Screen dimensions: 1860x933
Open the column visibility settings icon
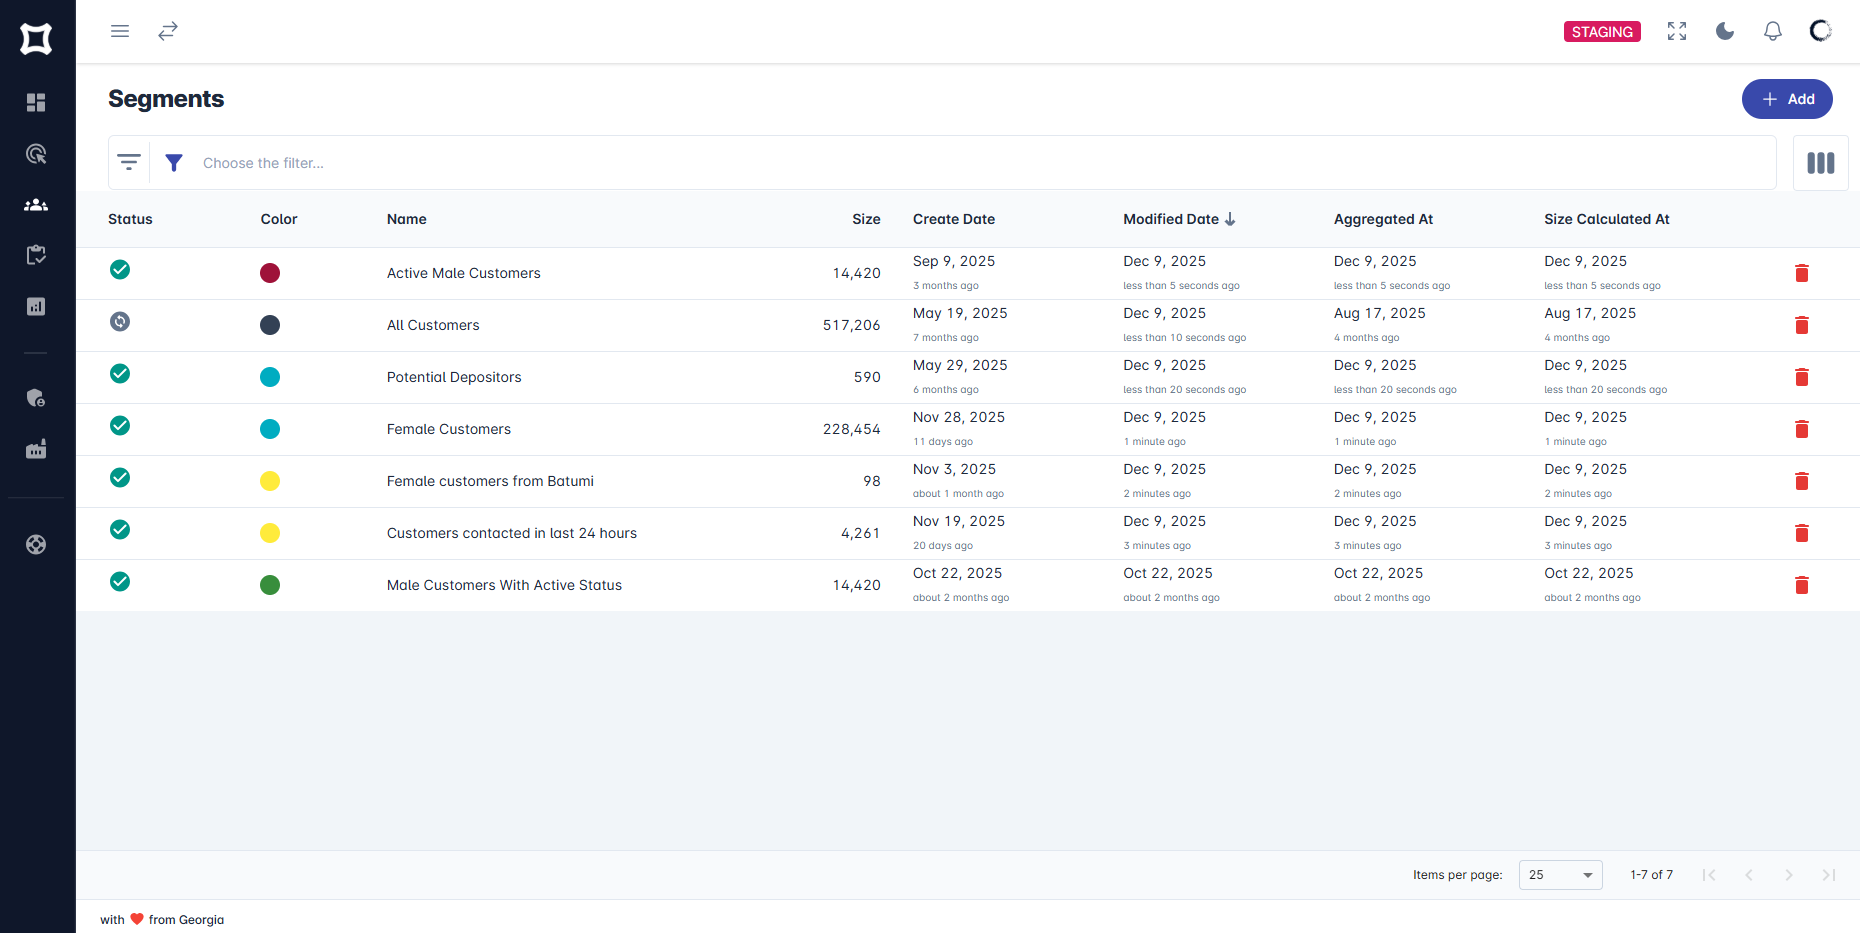[x=1820, y=162]
